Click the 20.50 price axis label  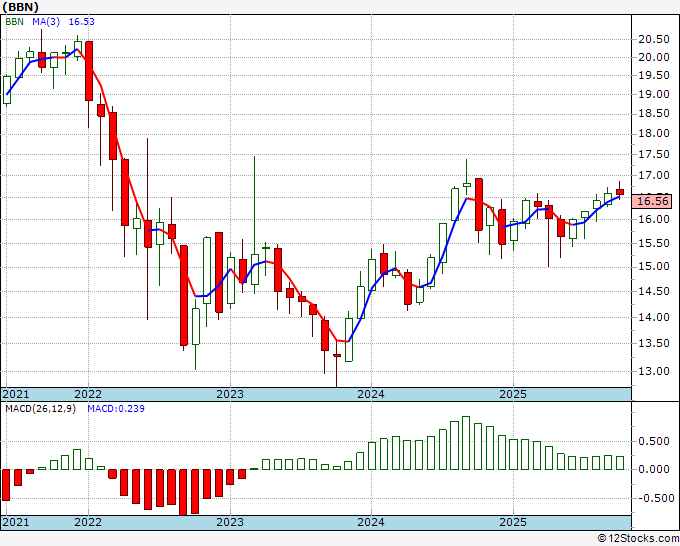(654, 39)
